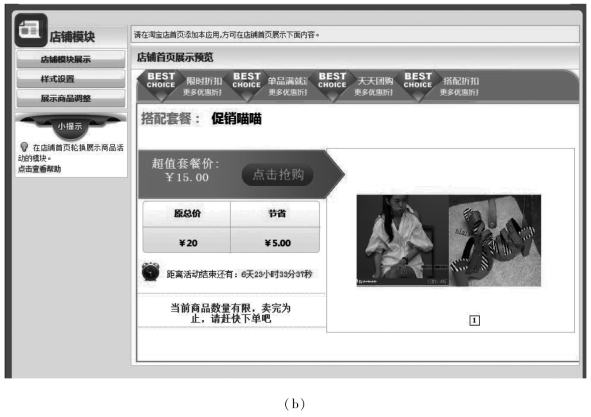Click the 店铺模块 store module logo icon
Viewport: 591px width, 417px height.
click(x=31, y=30)
